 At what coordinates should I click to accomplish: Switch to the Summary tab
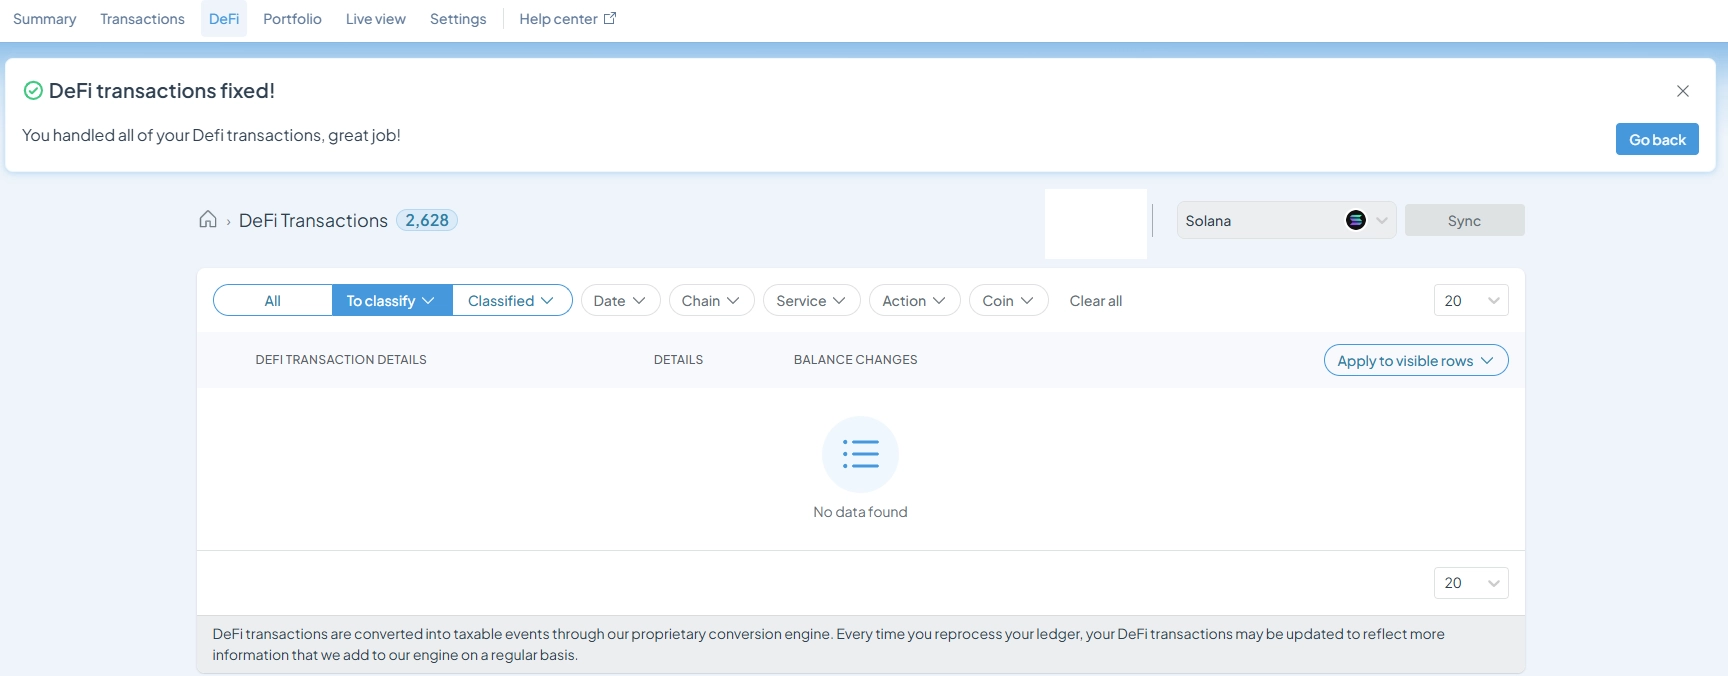click(x=44, y=19)
